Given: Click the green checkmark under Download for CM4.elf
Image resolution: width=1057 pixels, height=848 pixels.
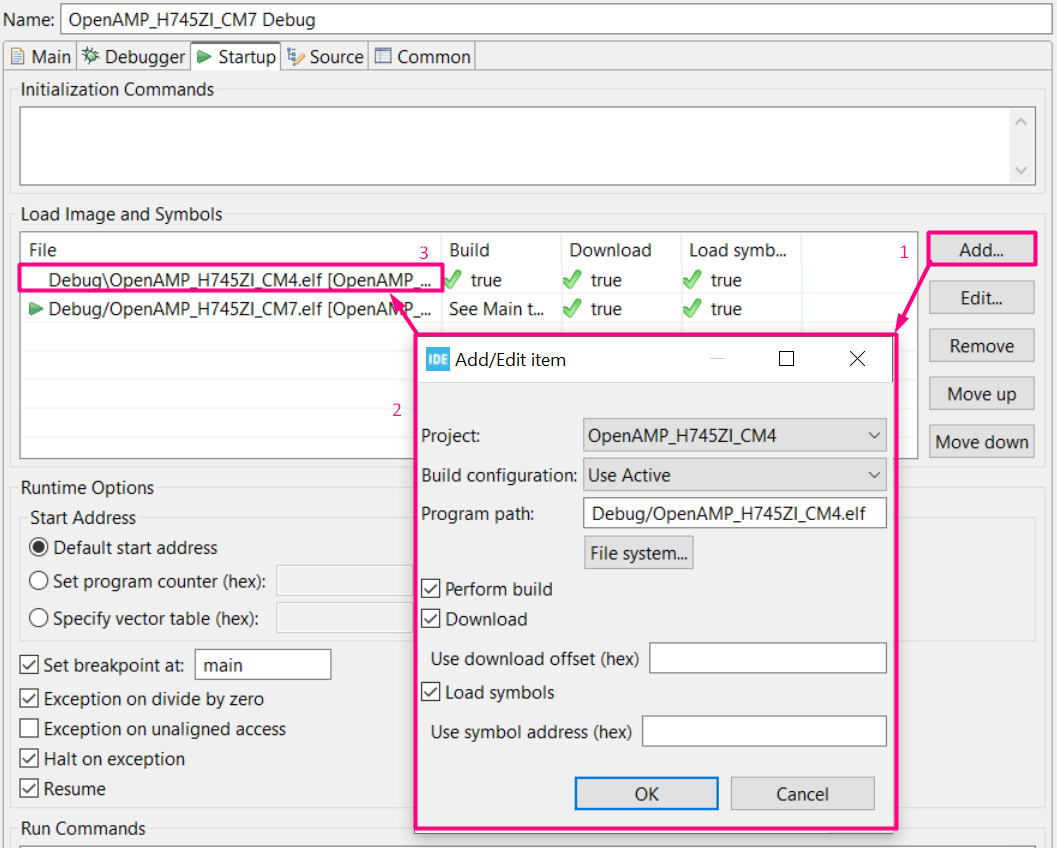Looking at the screenshot, I should coord(571,280).
